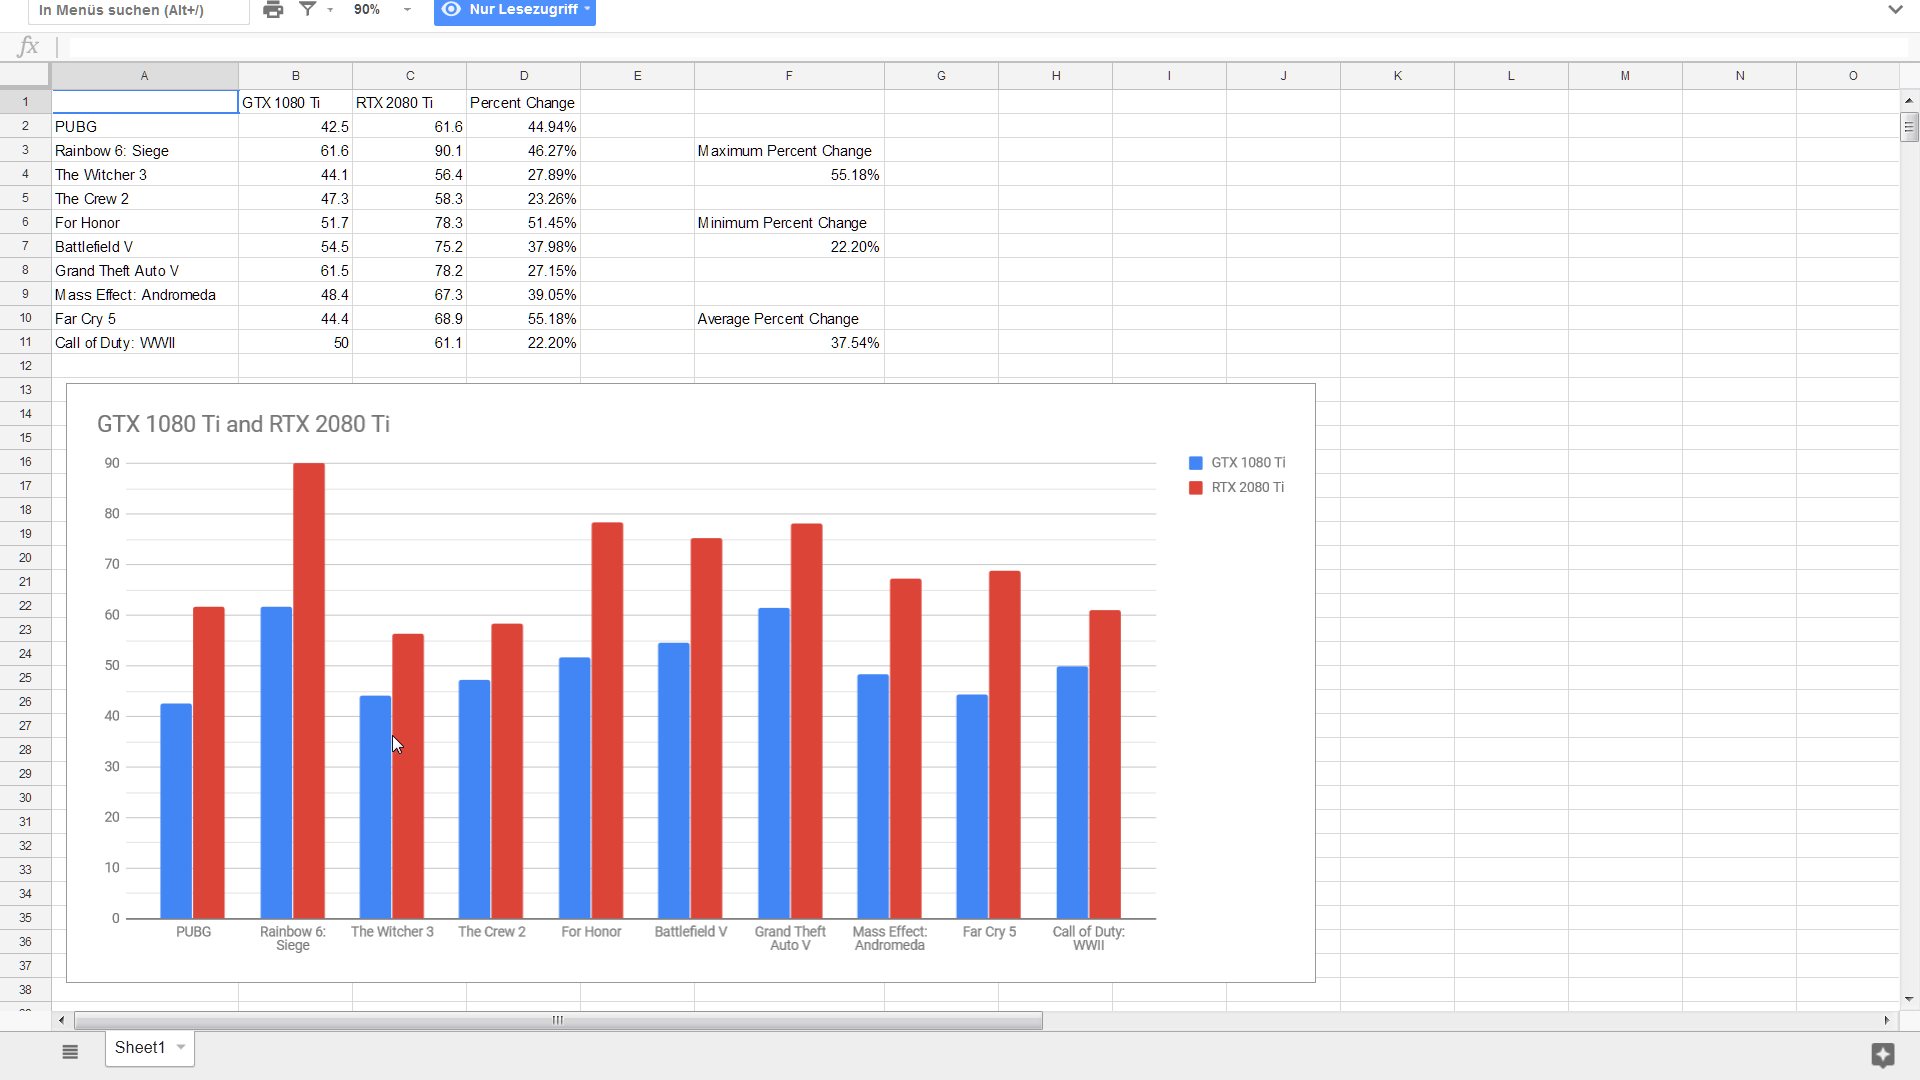This screenshot has width=1920, height=1080.
Task: Click the print icon
Action: pos(273,10)
